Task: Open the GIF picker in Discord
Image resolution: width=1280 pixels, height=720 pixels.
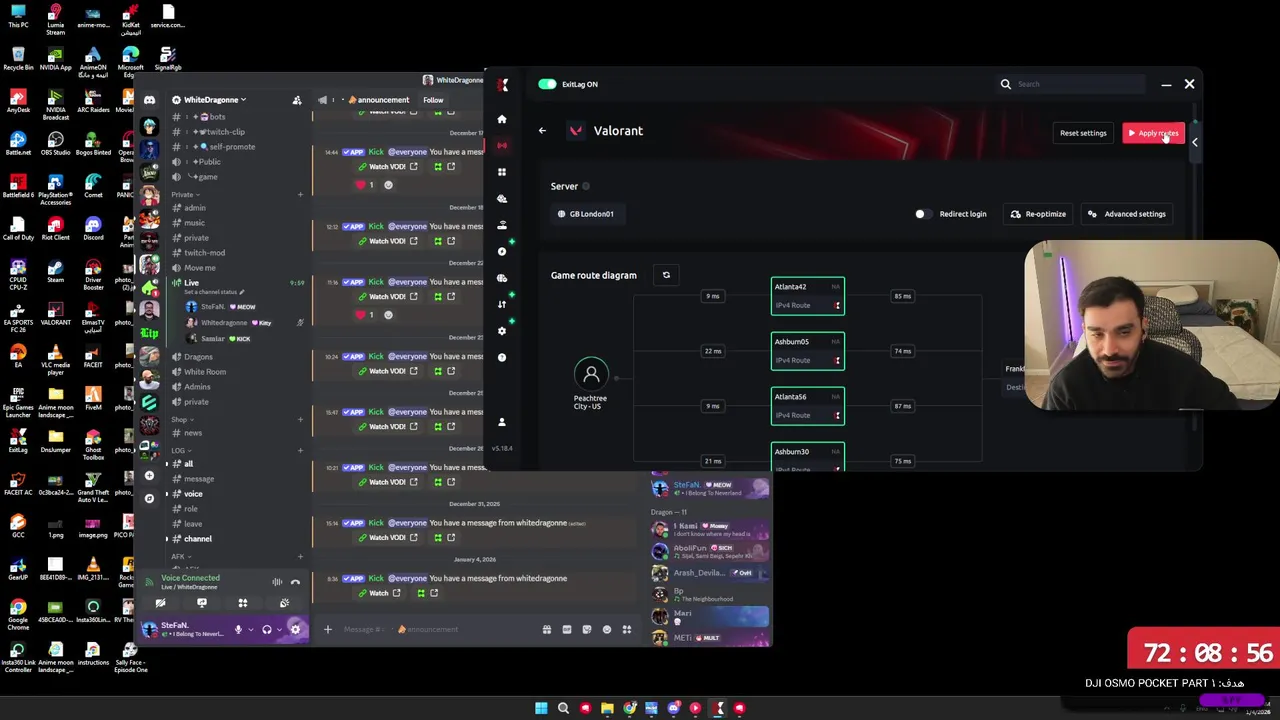Action: (x=567, y=629)
